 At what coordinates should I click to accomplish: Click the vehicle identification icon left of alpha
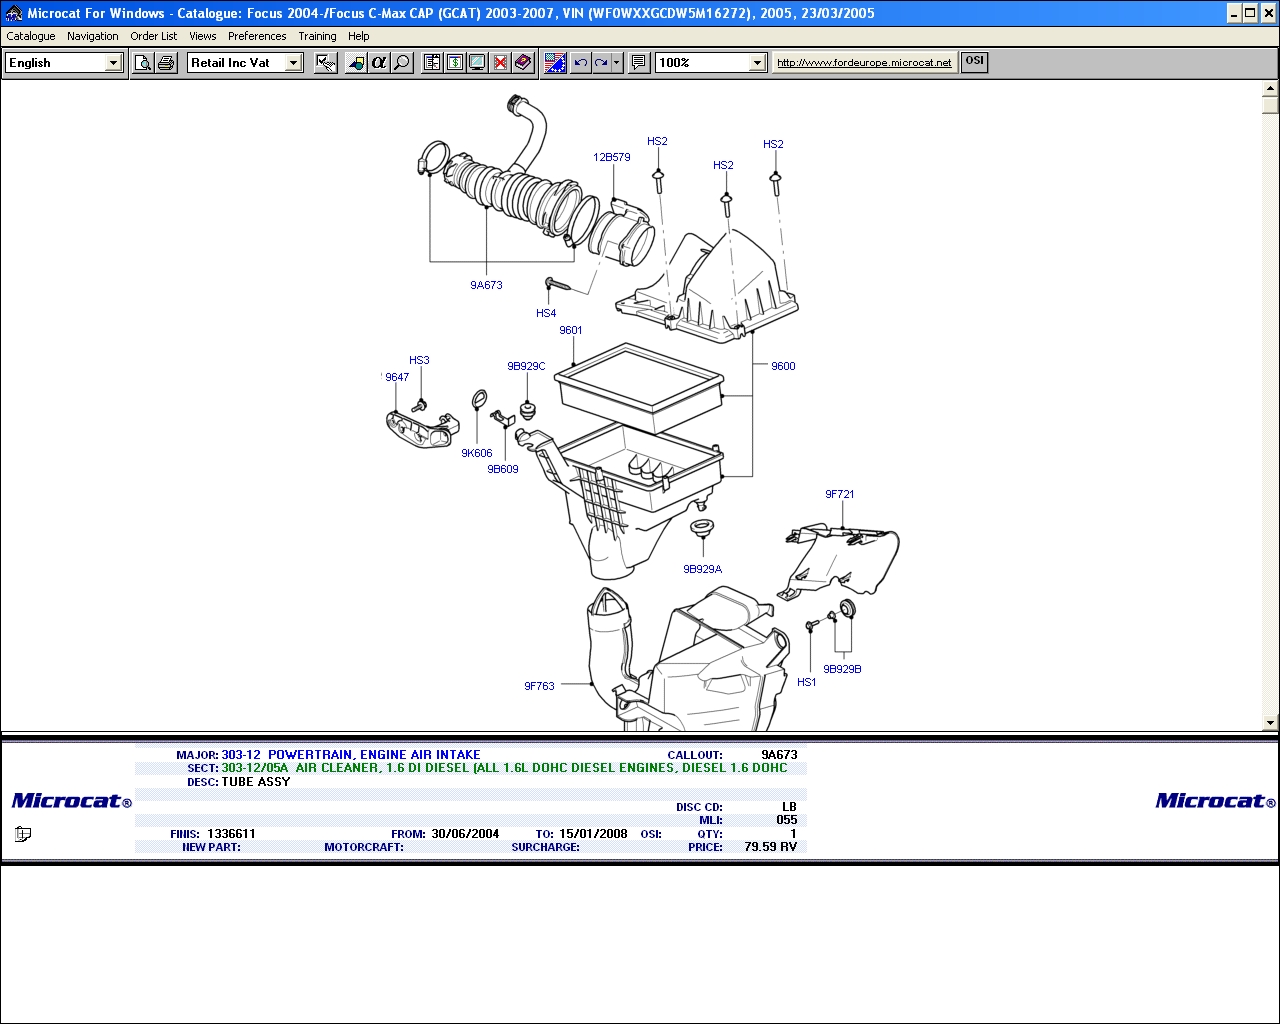[356, 63]
